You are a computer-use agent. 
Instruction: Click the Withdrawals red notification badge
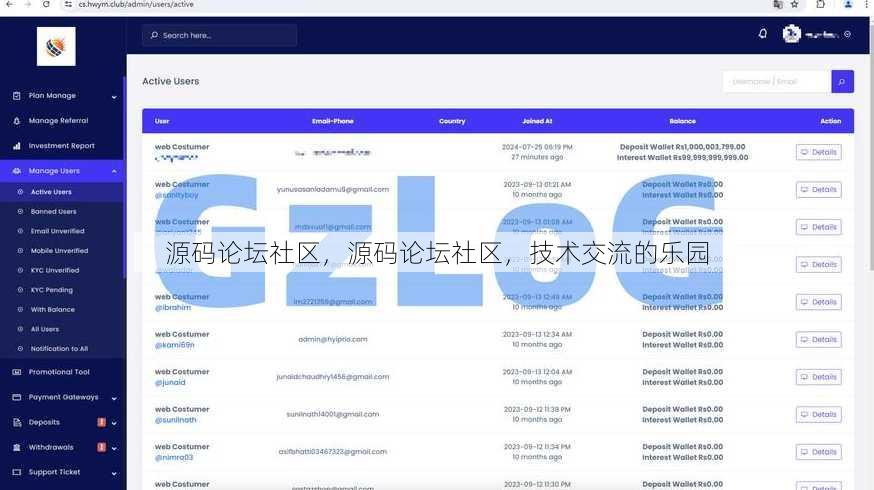click(101, 447)
